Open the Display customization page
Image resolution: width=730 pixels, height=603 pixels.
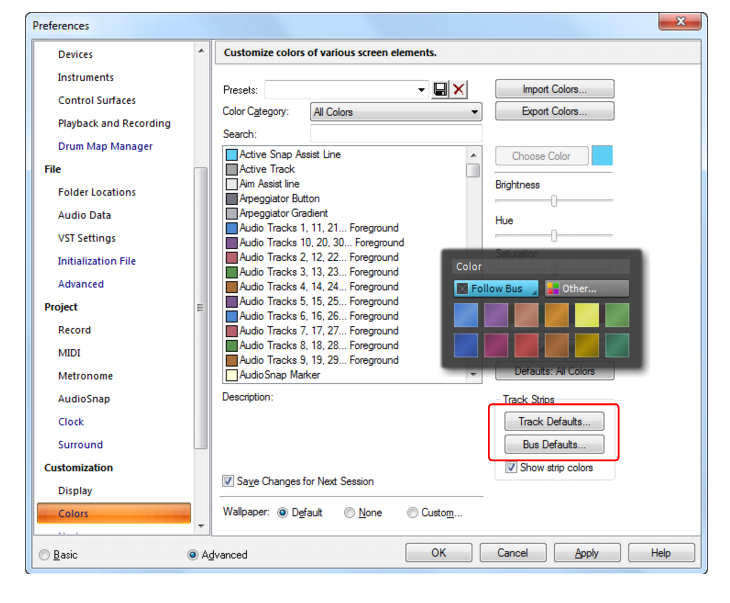click(x=75, y=491)
